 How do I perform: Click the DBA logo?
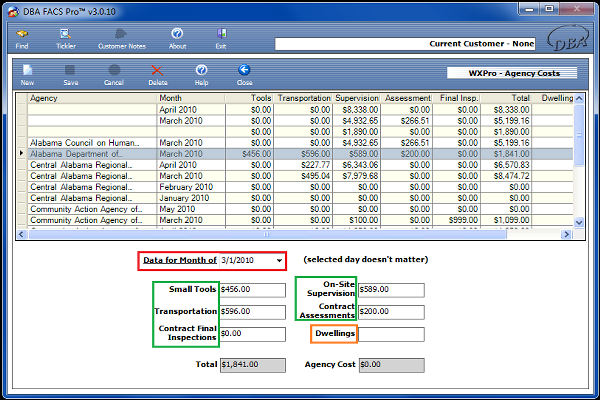click(x=568, y=39)
